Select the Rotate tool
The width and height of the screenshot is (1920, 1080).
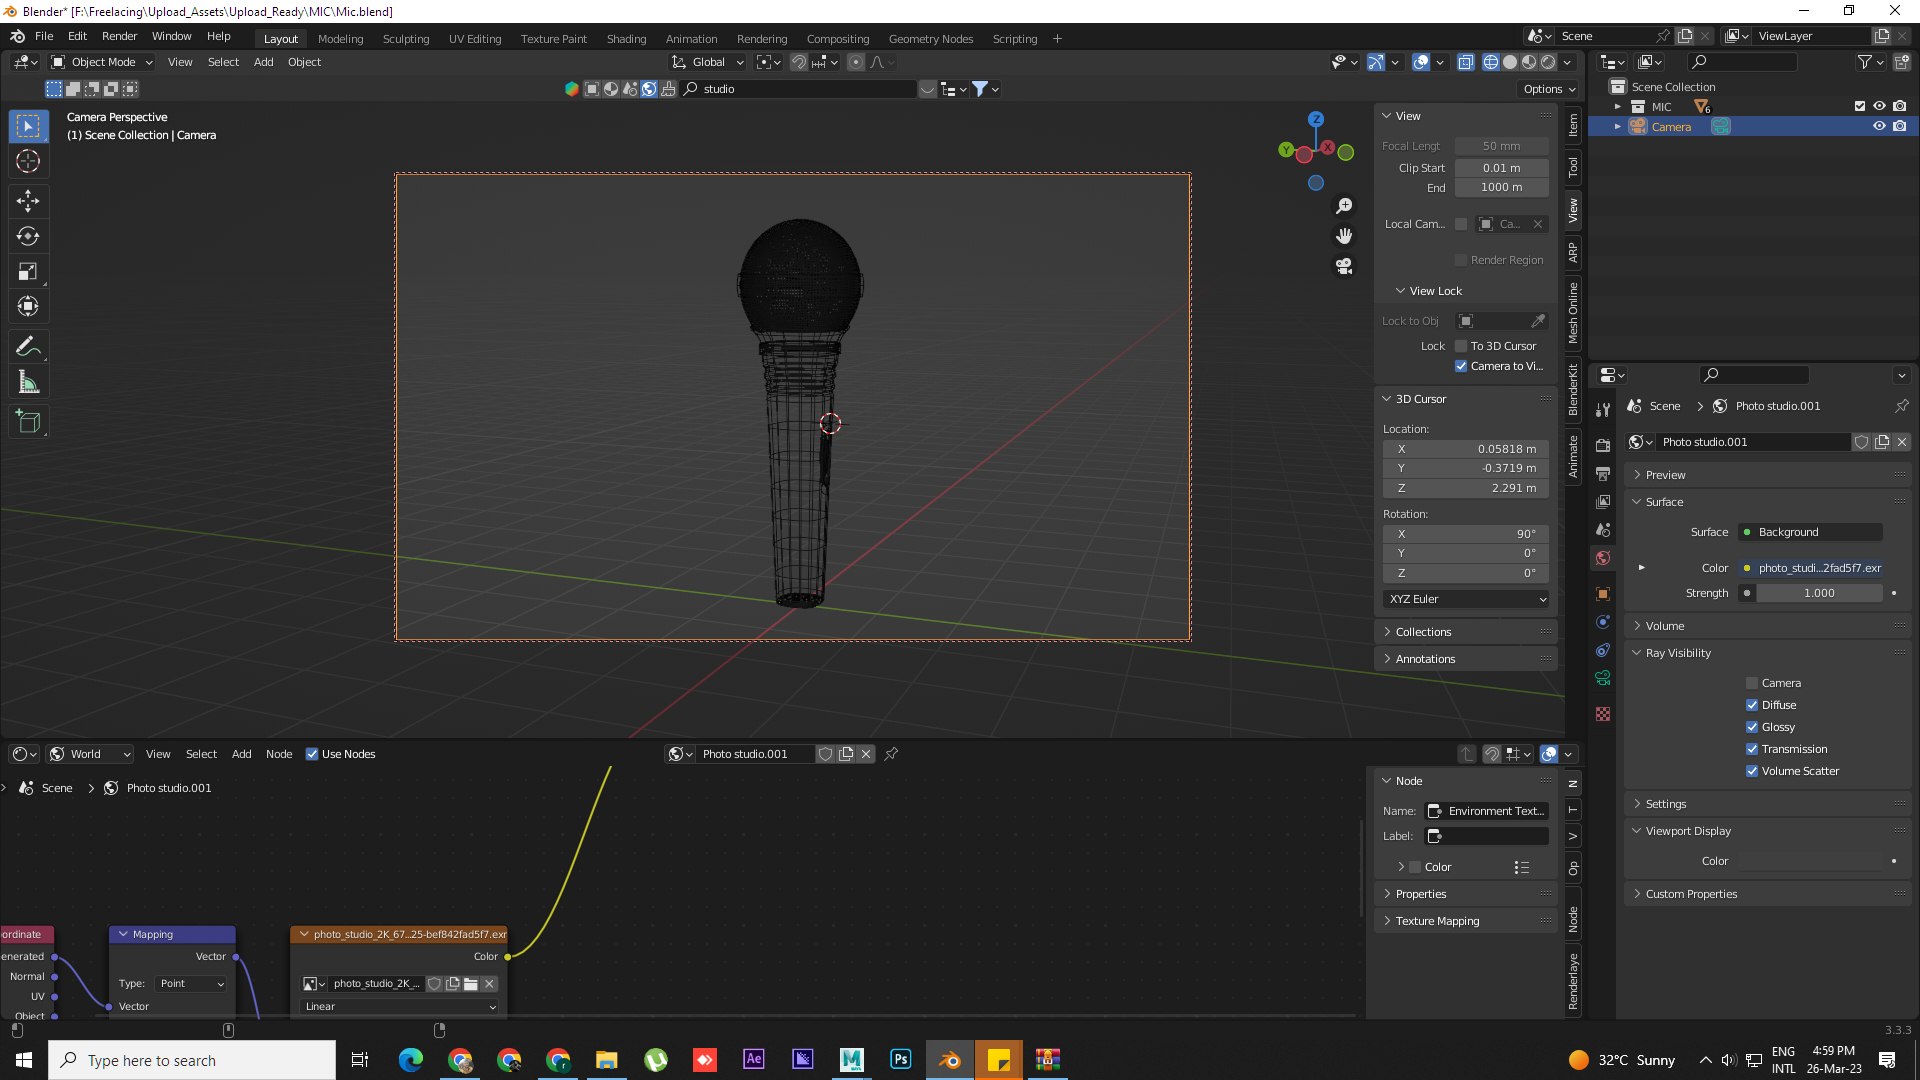pos(28,236)
